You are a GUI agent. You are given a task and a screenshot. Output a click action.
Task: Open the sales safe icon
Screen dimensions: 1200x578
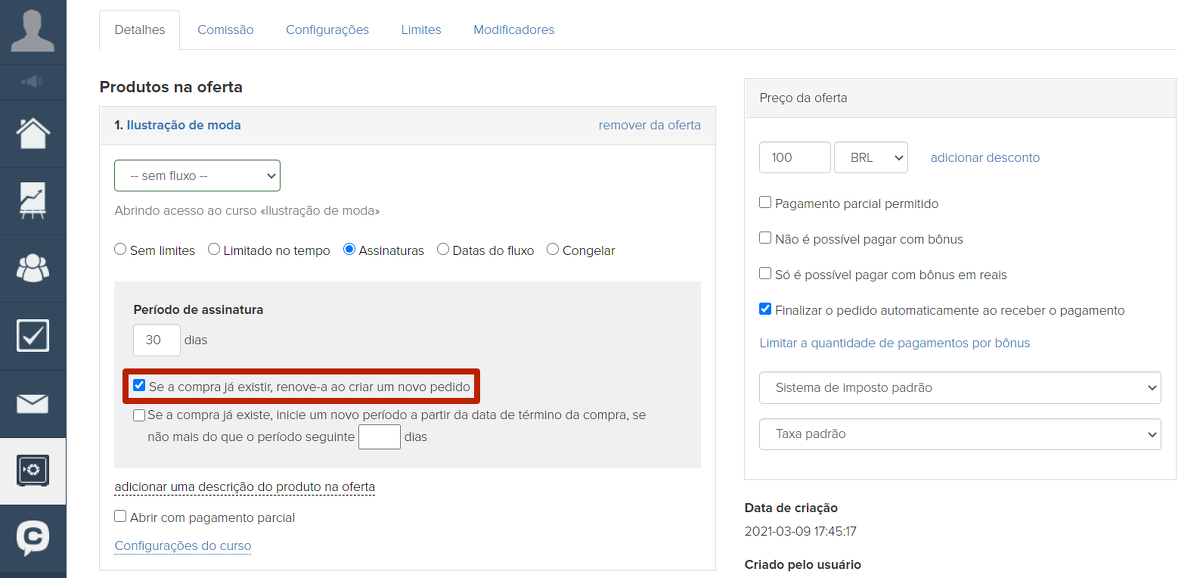[x=33, y=471]
